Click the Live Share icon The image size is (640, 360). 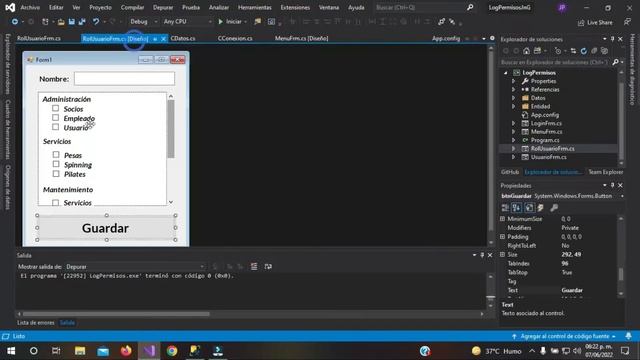(595, 22)
